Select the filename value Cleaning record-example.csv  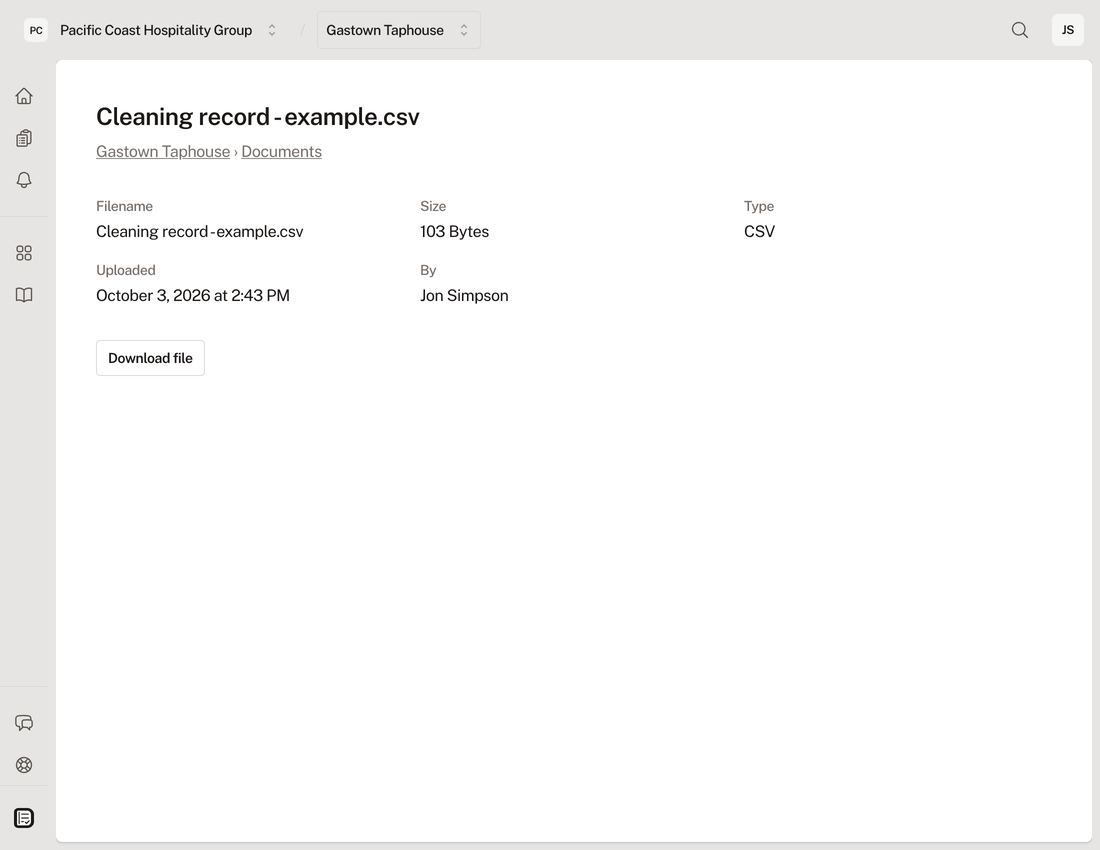[x=200, y=231]
